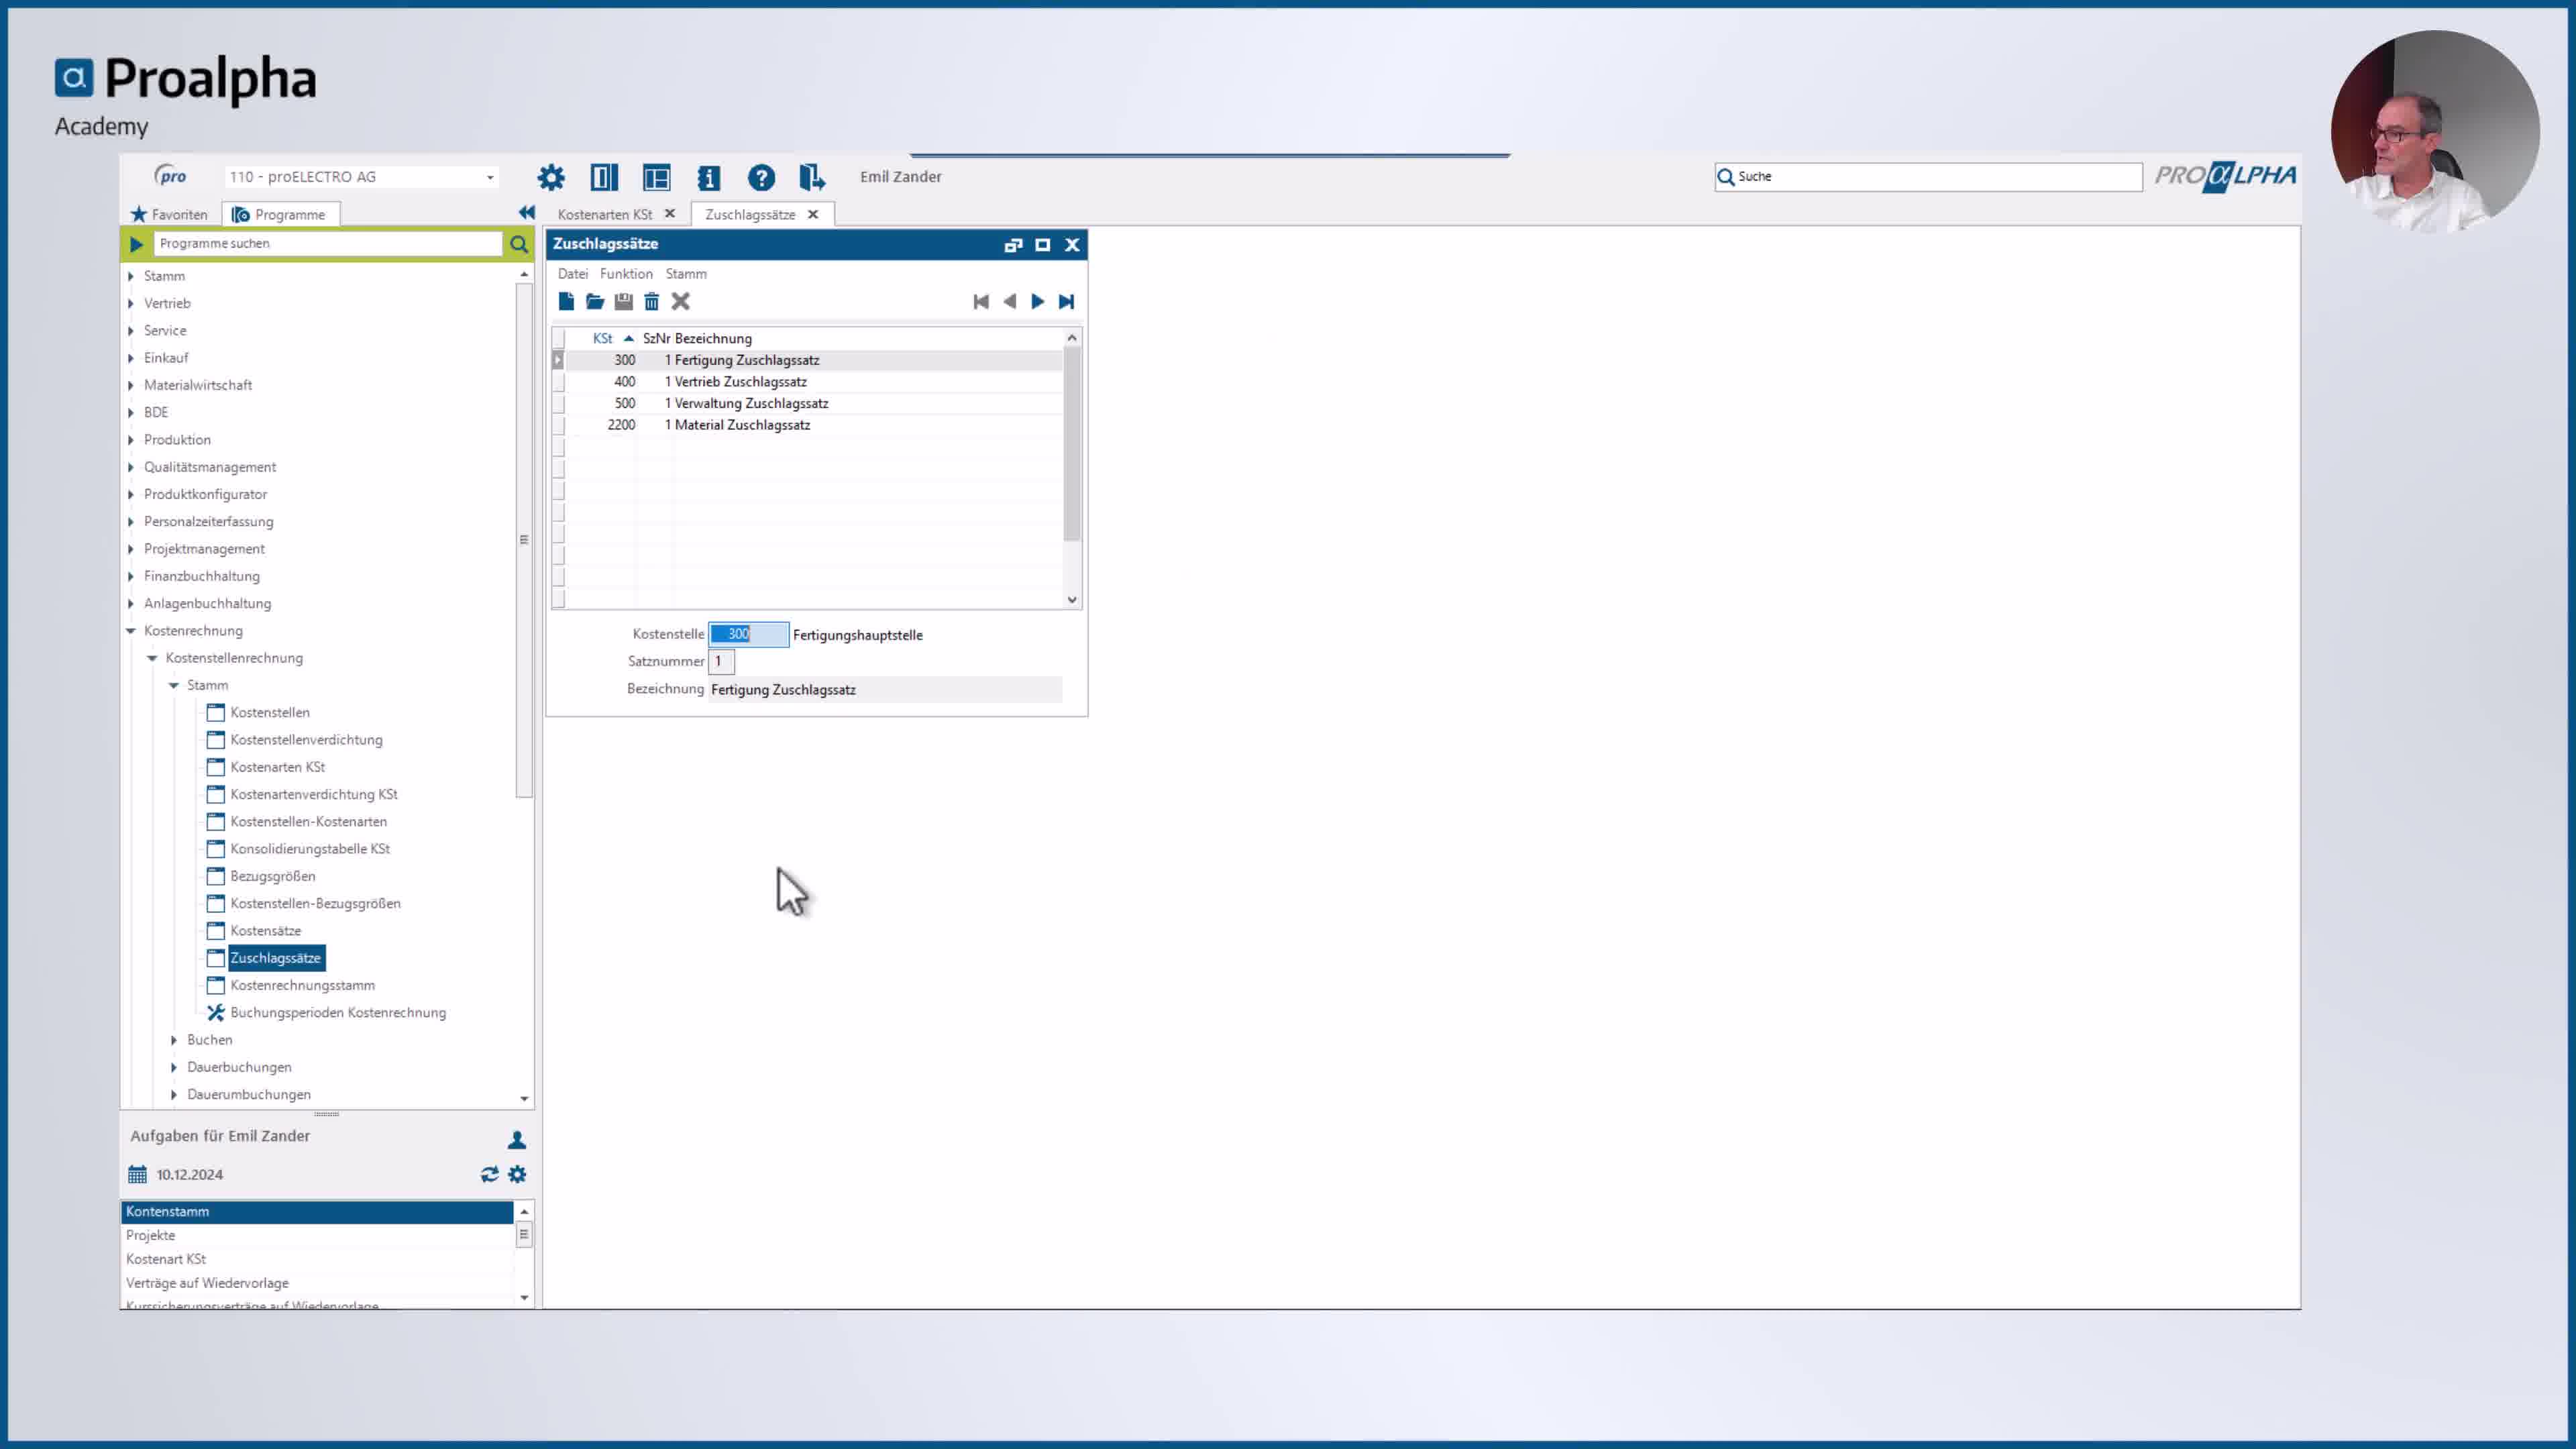
Task: Switch to the Favoriten tab
Action: pyautogui.click(x=169, y=214)
